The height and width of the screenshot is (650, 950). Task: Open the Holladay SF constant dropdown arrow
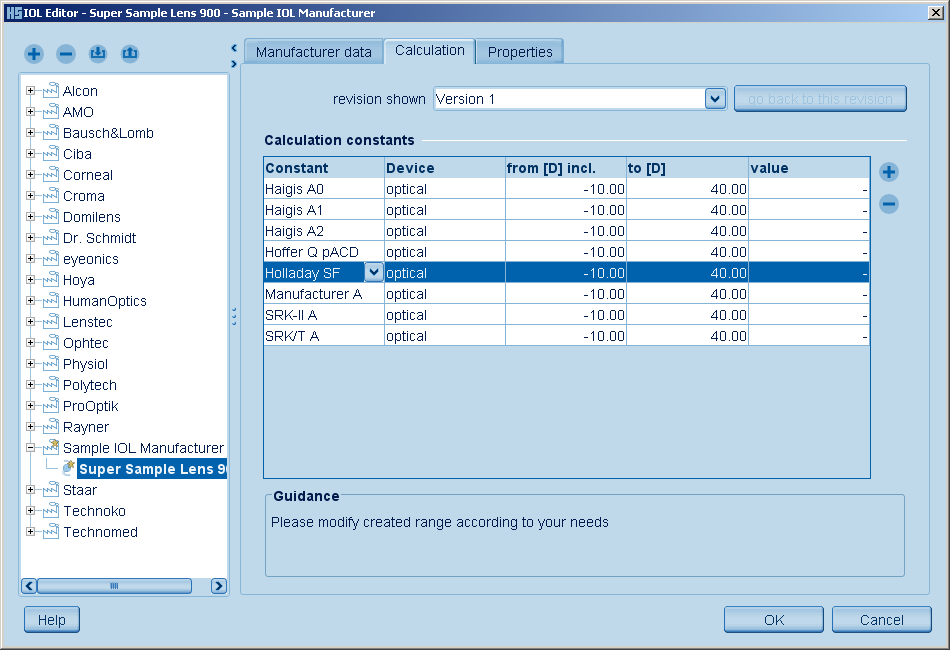point(373,272)
